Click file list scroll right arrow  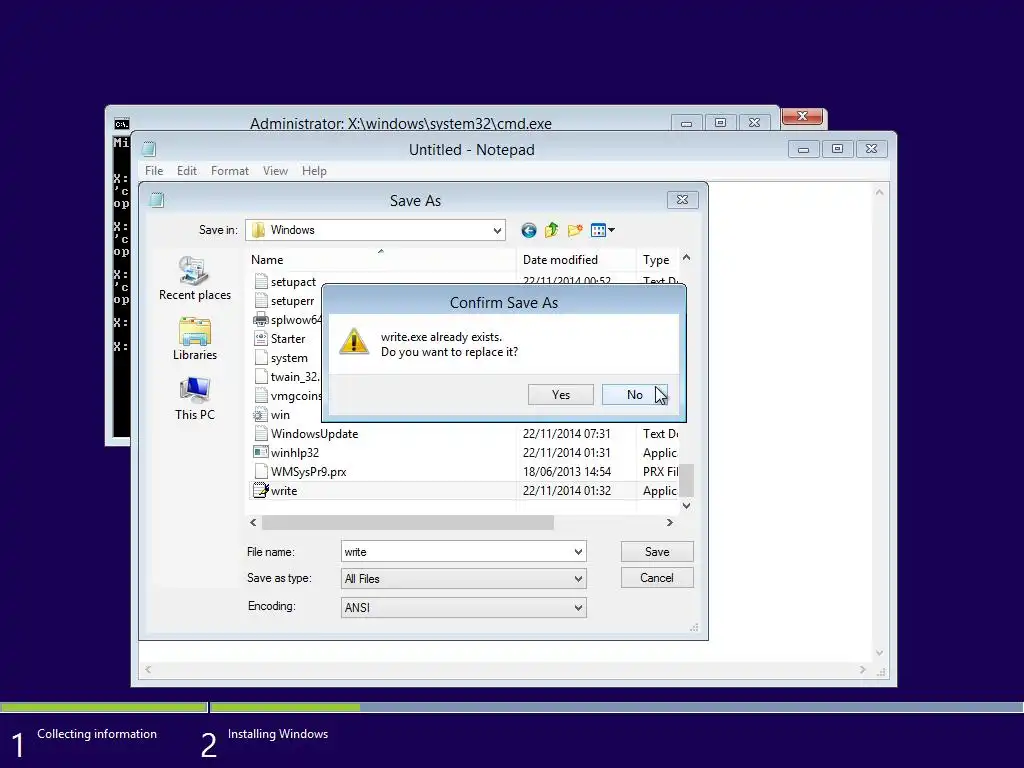point(669,522)
